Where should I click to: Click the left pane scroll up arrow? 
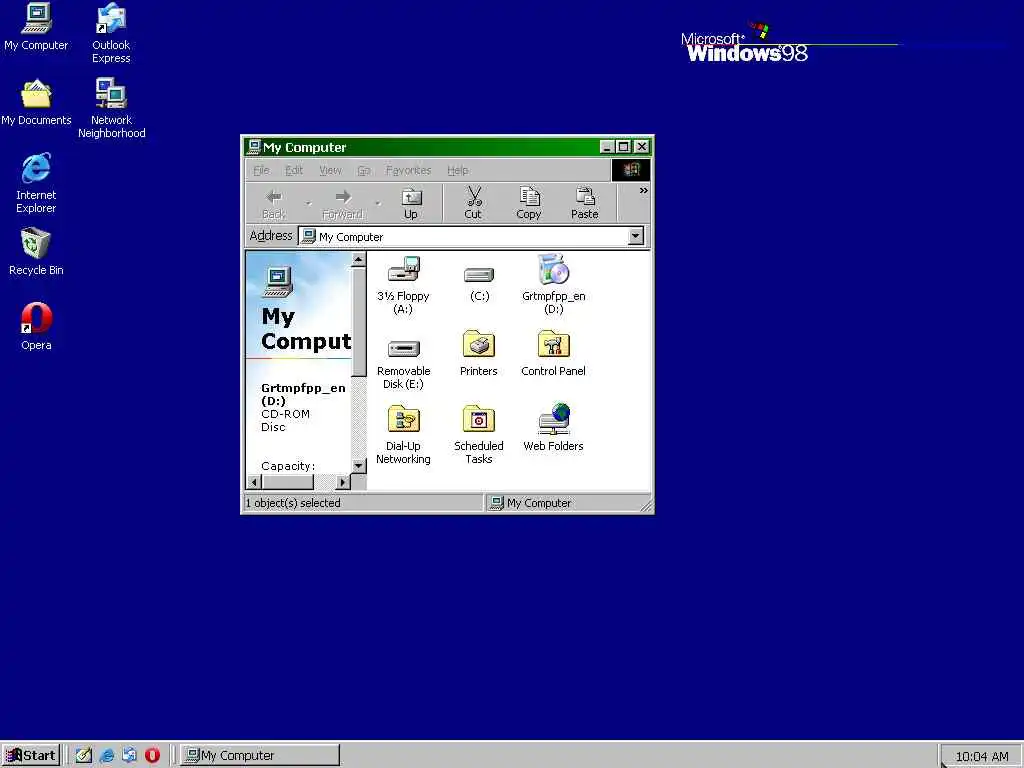(359, 260)
